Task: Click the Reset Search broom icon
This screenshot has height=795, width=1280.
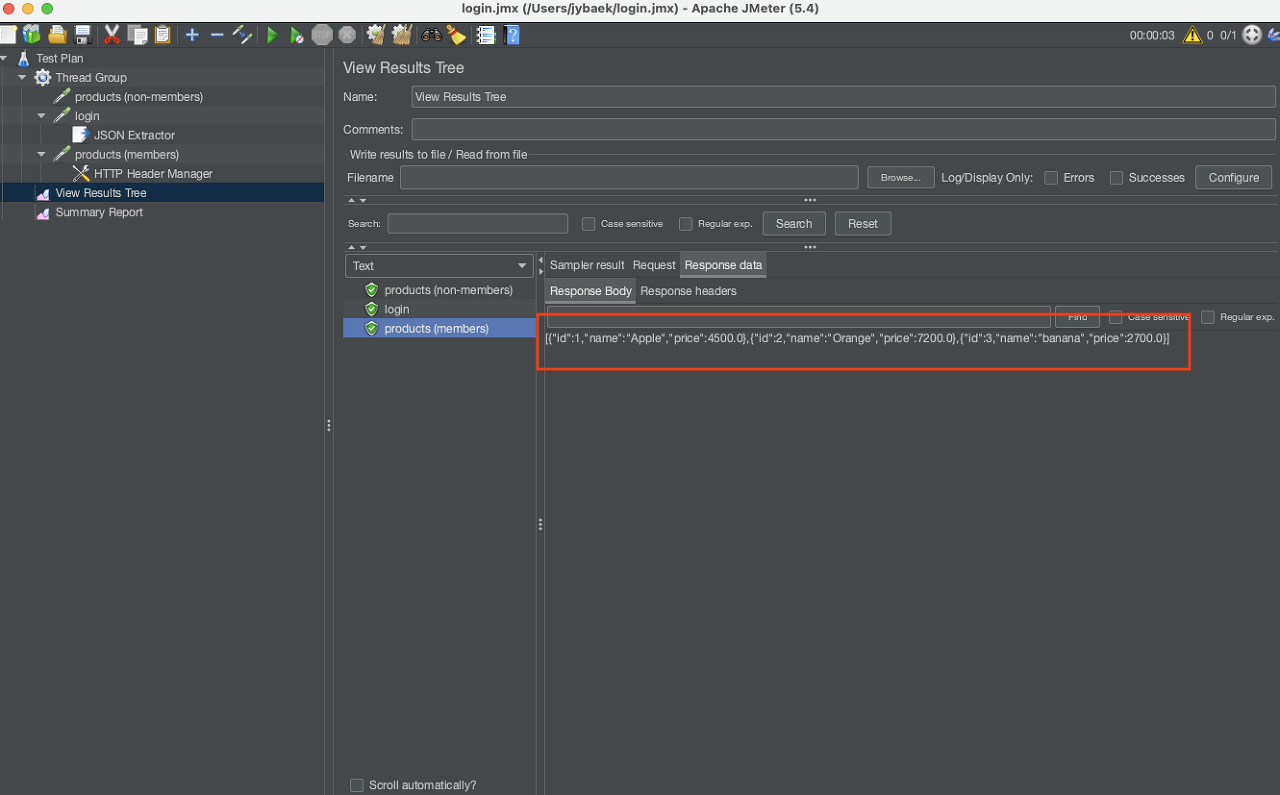Action: pos(456,35)
